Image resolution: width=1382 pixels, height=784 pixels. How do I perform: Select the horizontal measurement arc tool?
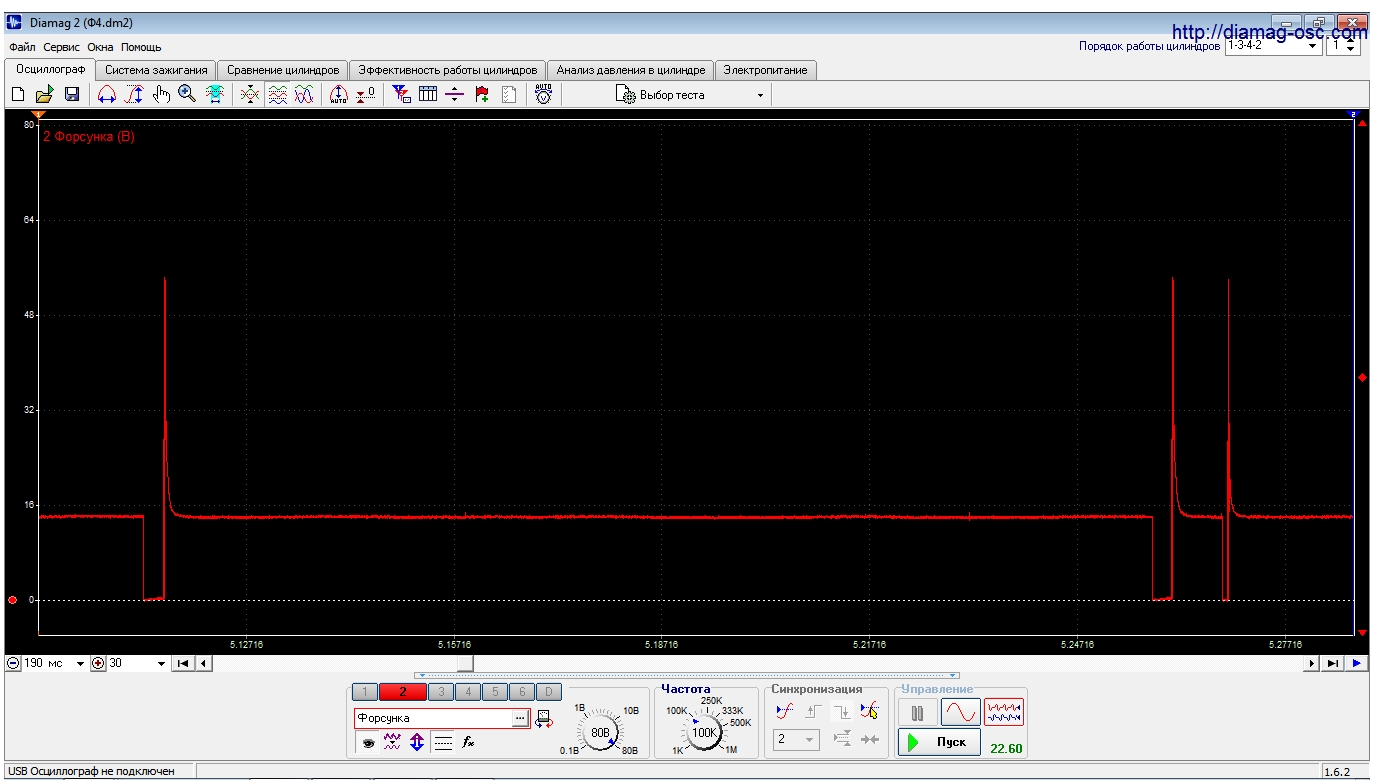point(106,95)
